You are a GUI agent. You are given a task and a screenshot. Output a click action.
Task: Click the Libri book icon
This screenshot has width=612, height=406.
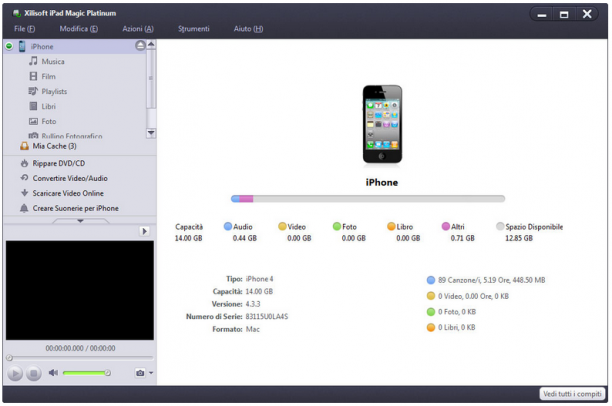click(34, 106)
